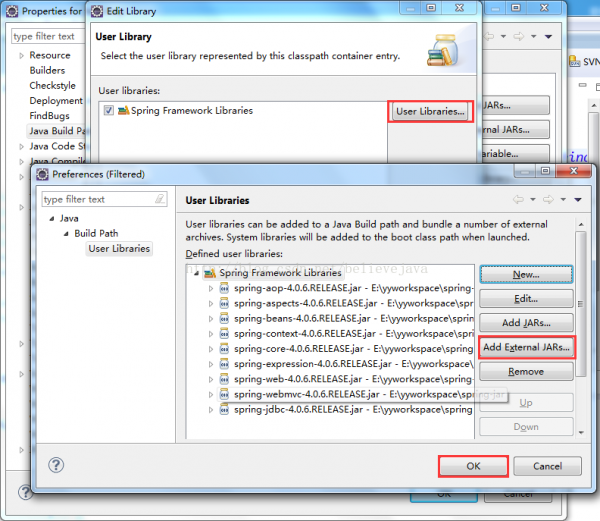The height and width of the screenshot is (521, 600).
Task: Click the back arrow in User Libraries header
Action: pos(518,199)
